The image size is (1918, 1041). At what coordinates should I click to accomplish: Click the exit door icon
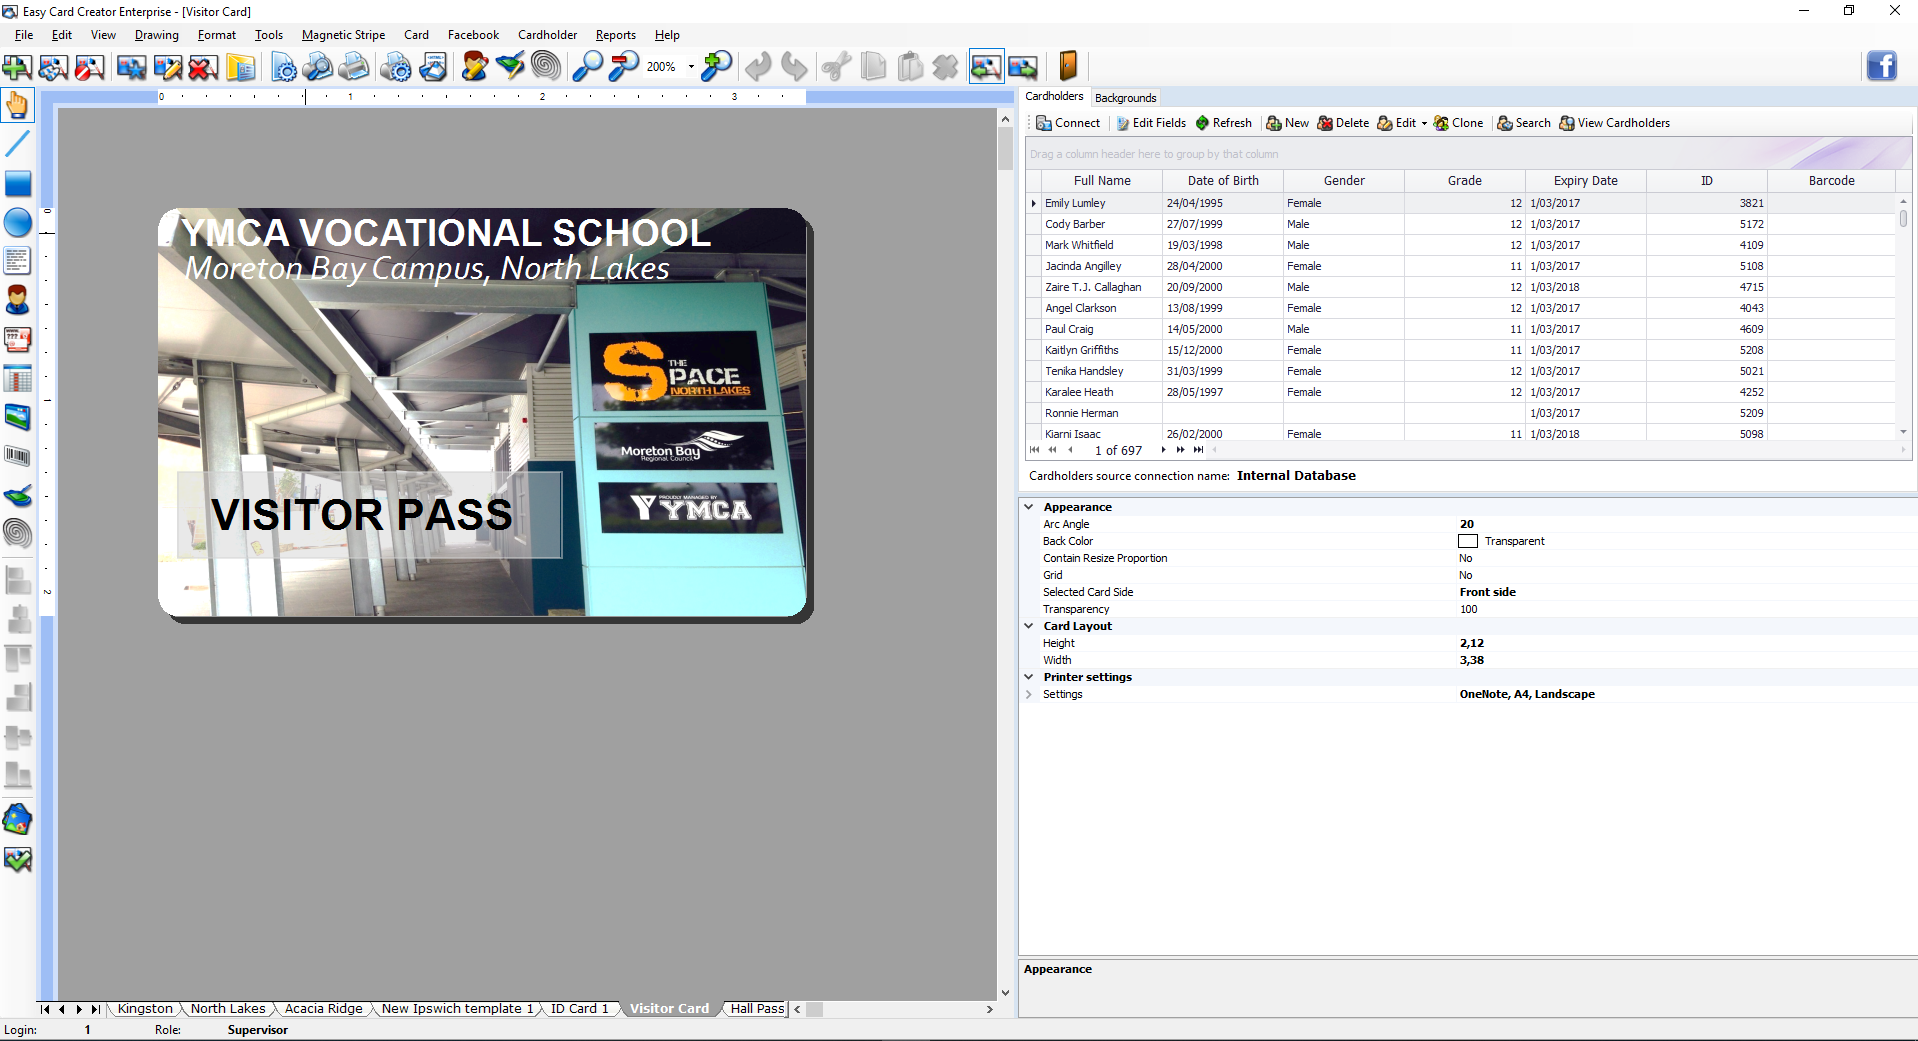coord(1068,66)
